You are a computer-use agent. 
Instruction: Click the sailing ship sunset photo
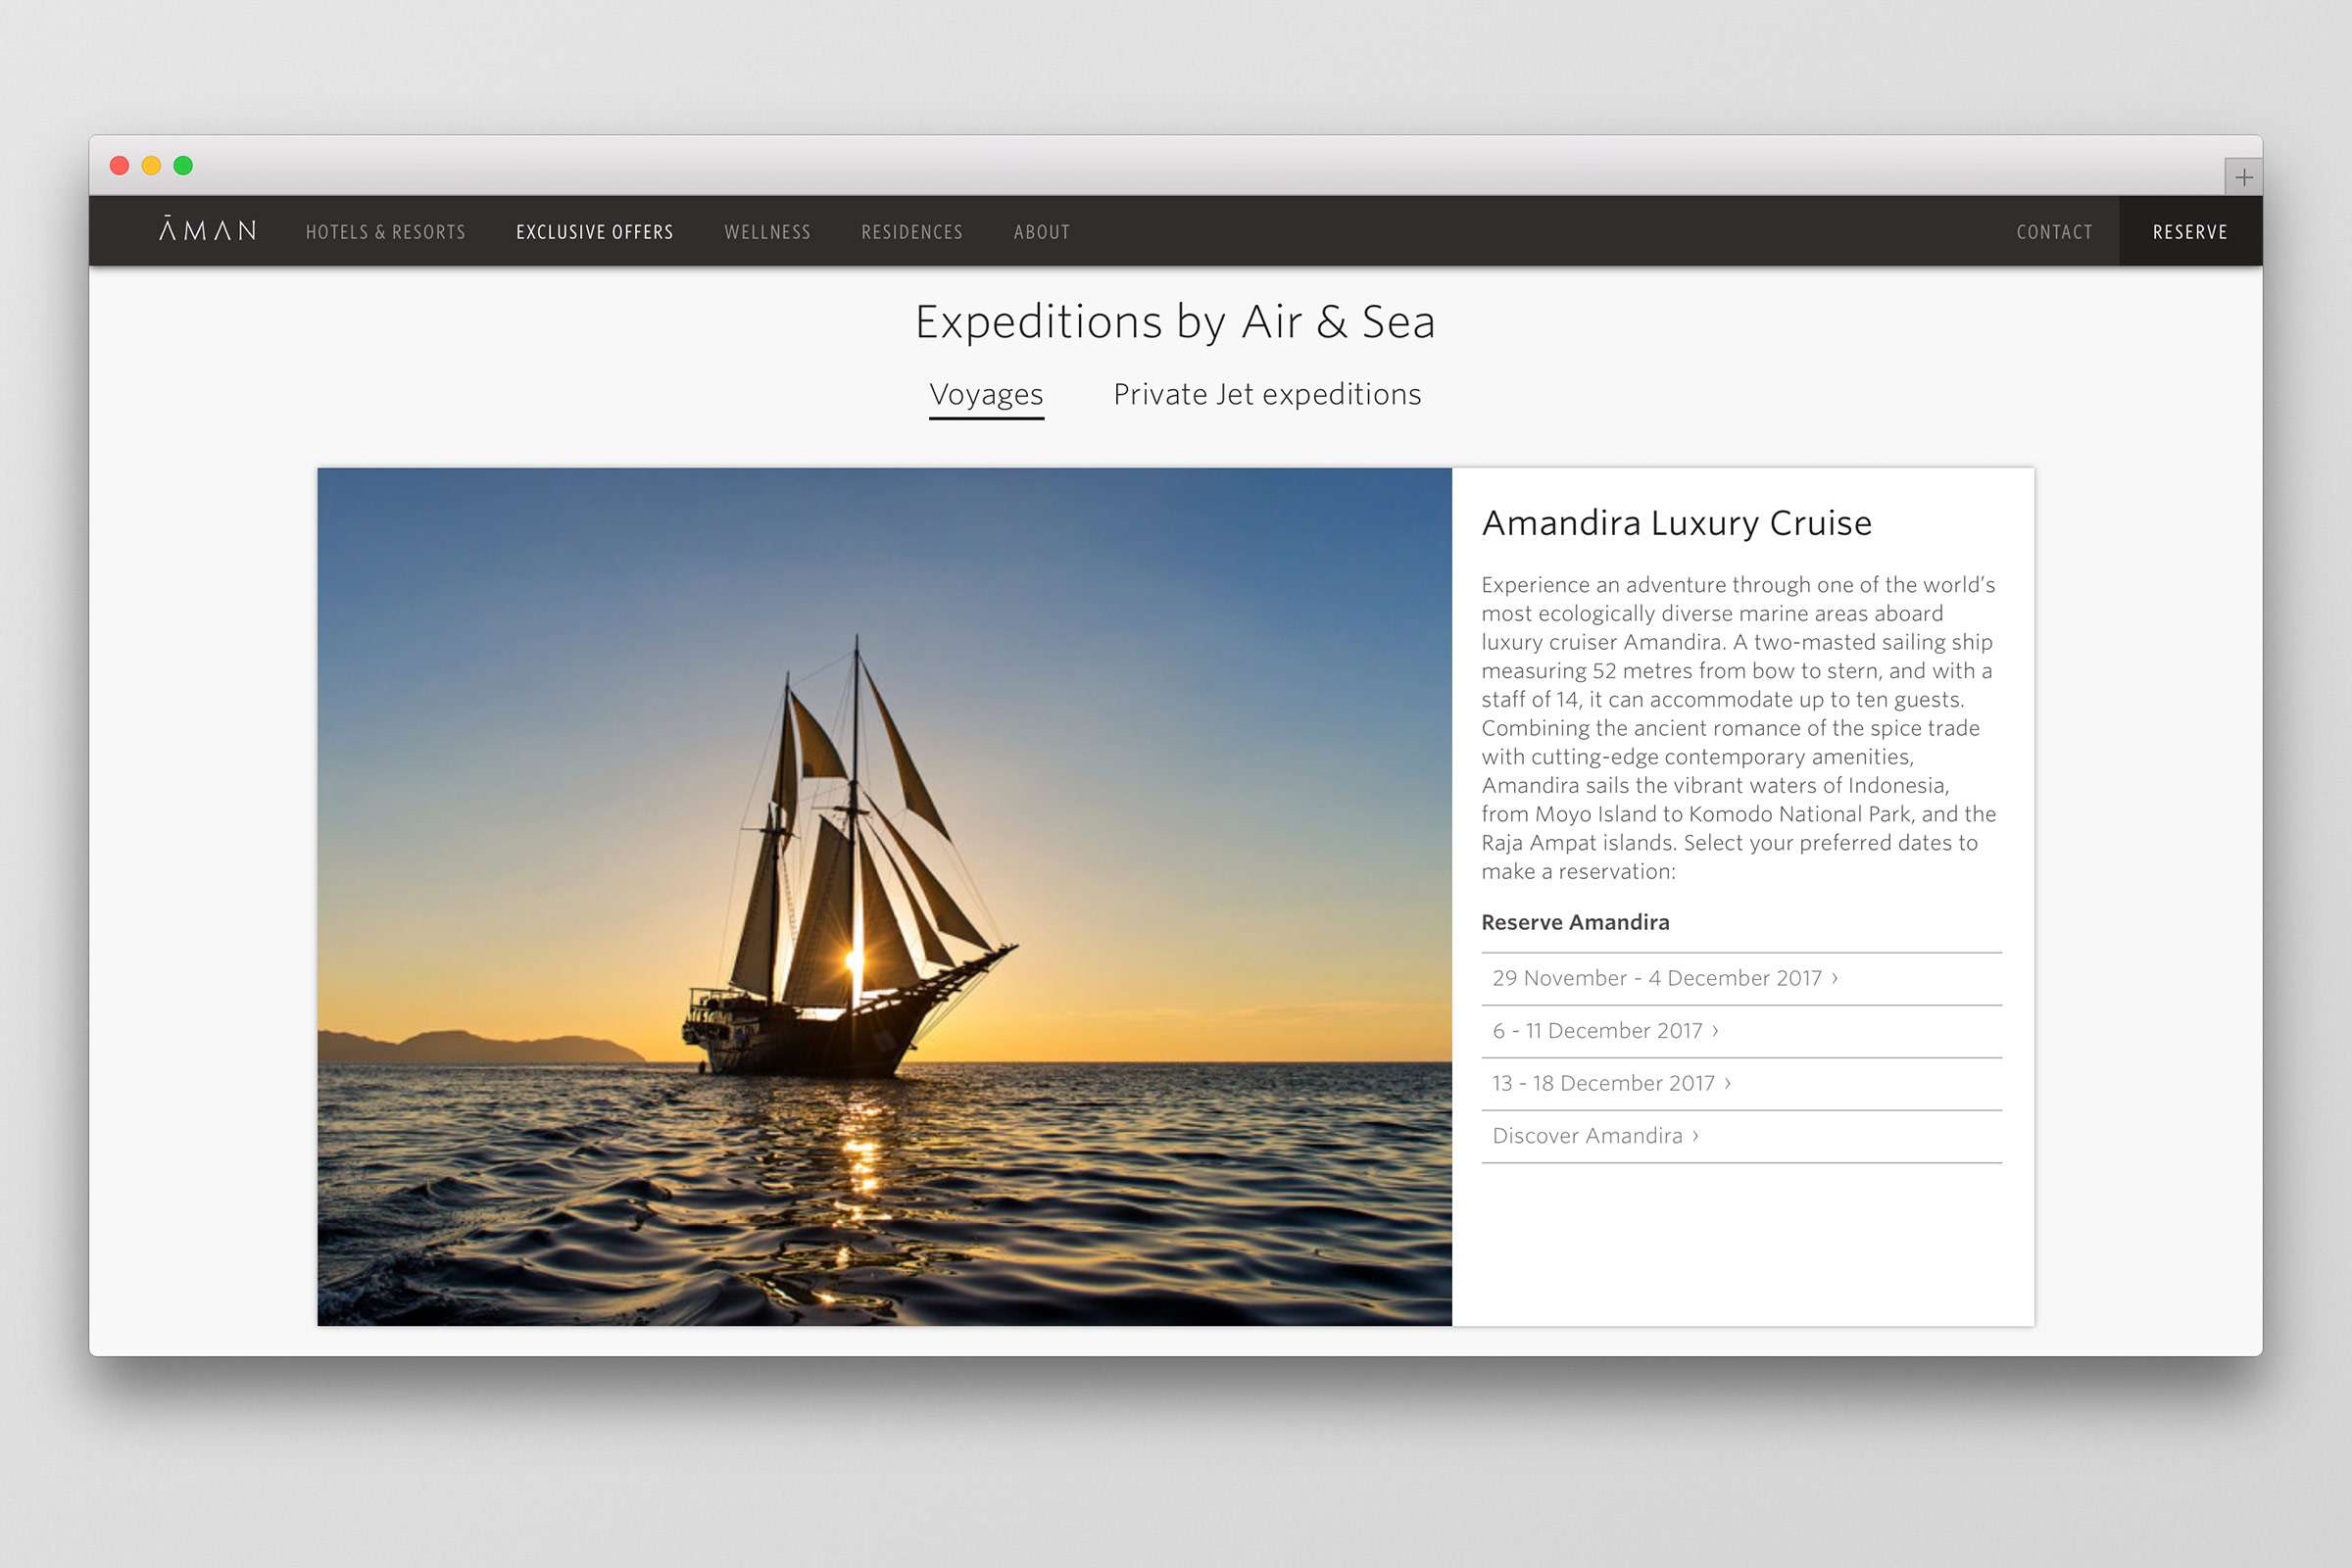884,897
